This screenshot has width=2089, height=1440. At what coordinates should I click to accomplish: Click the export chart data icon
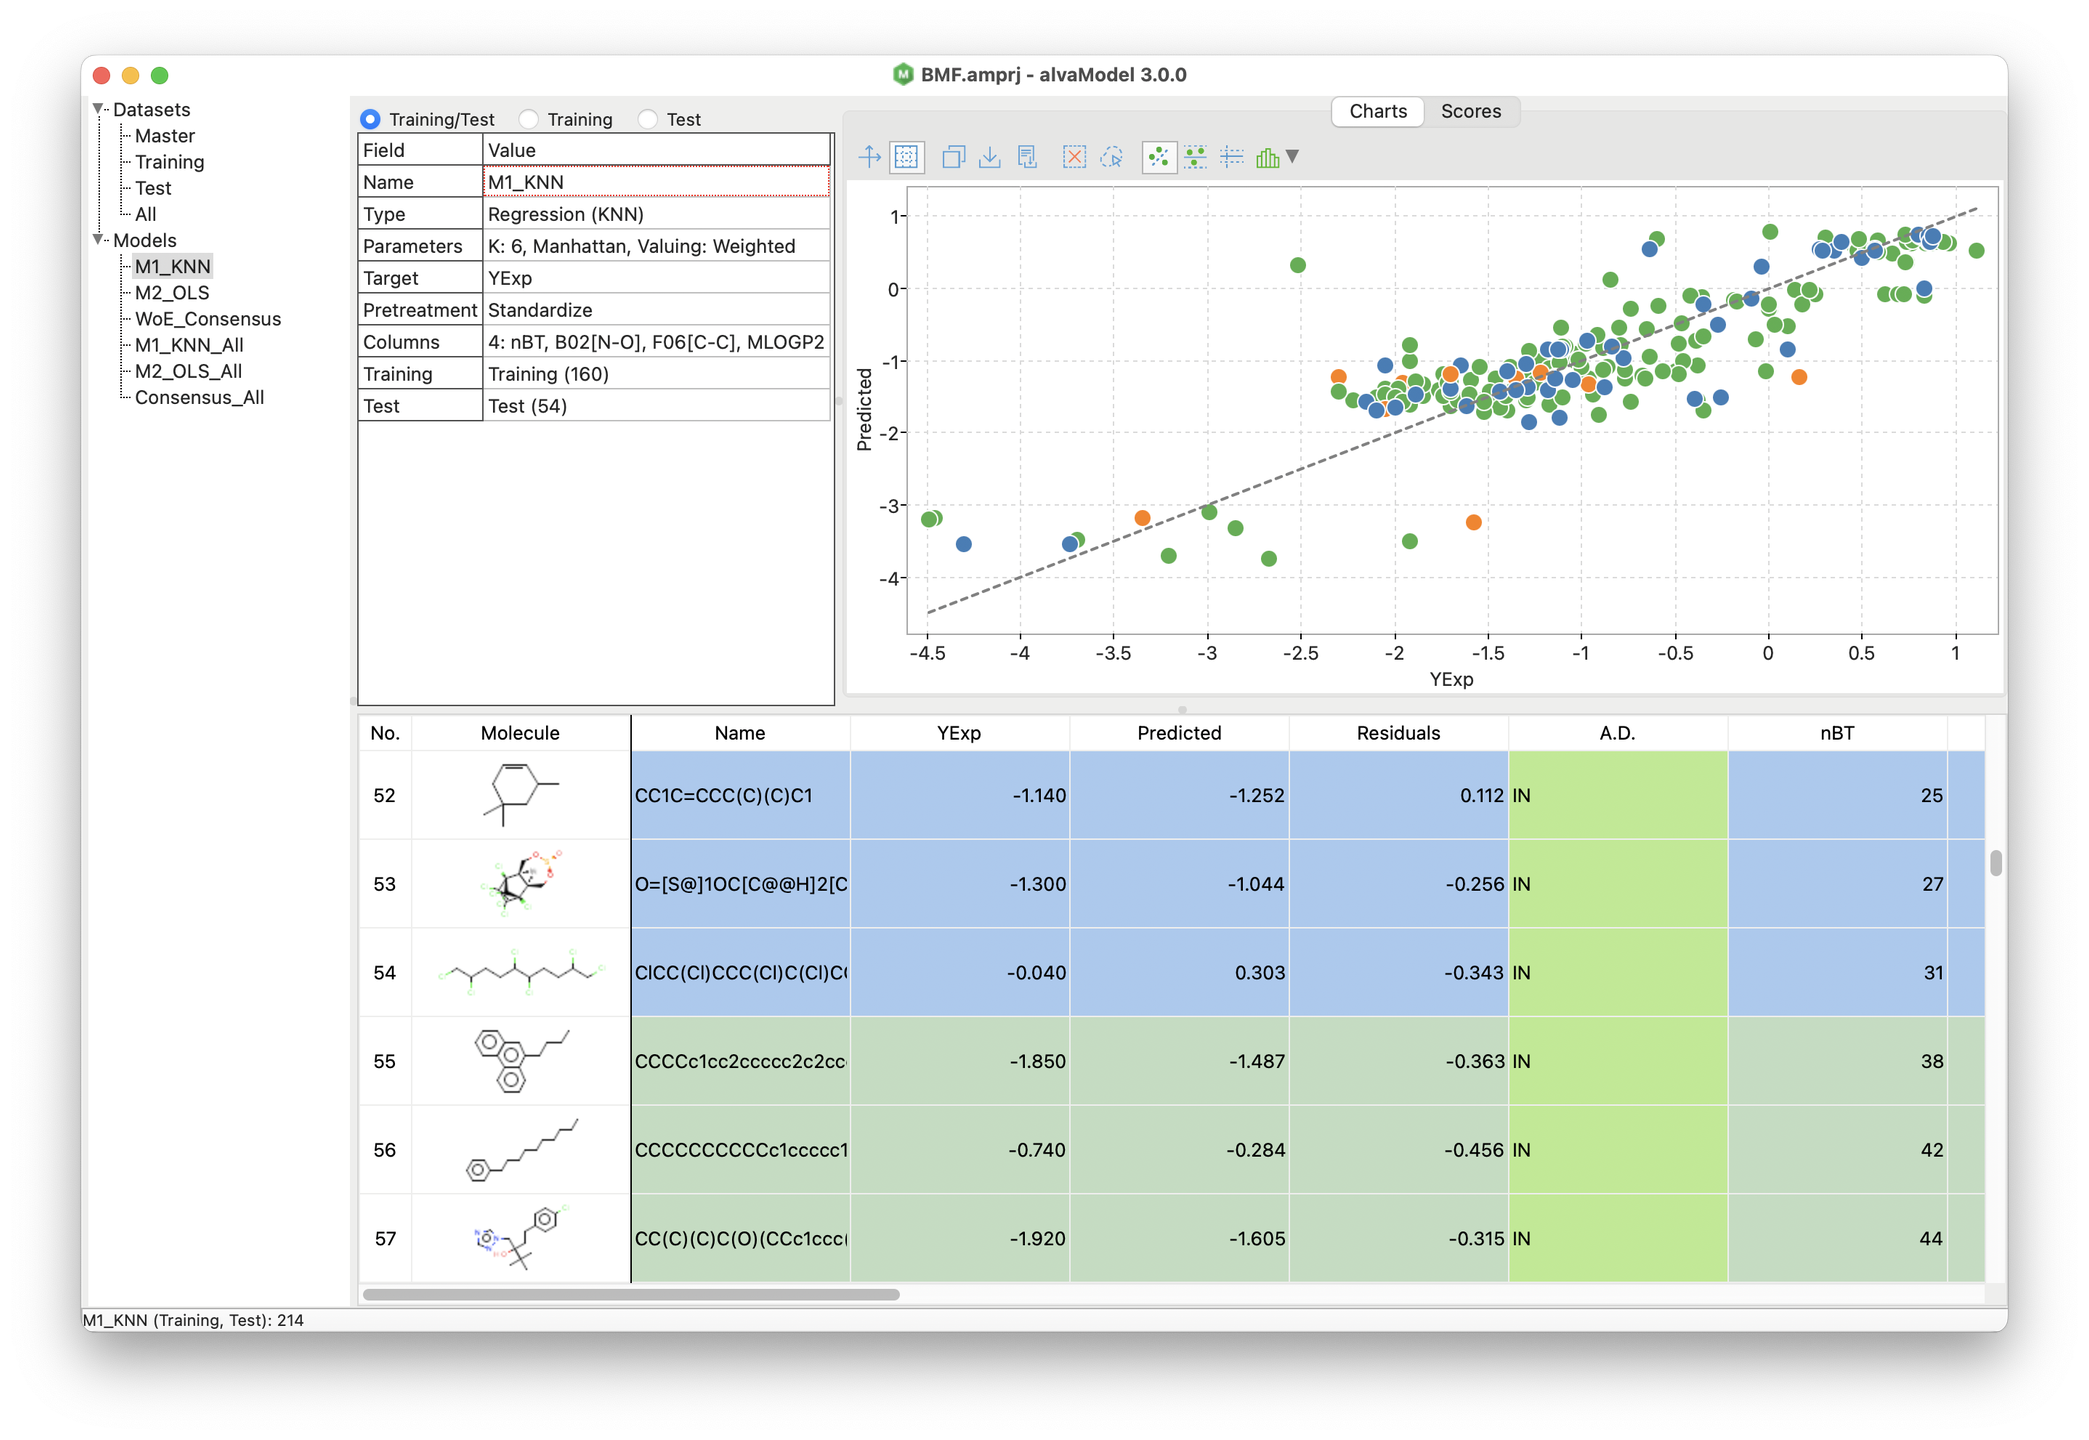coord(1027,157)
